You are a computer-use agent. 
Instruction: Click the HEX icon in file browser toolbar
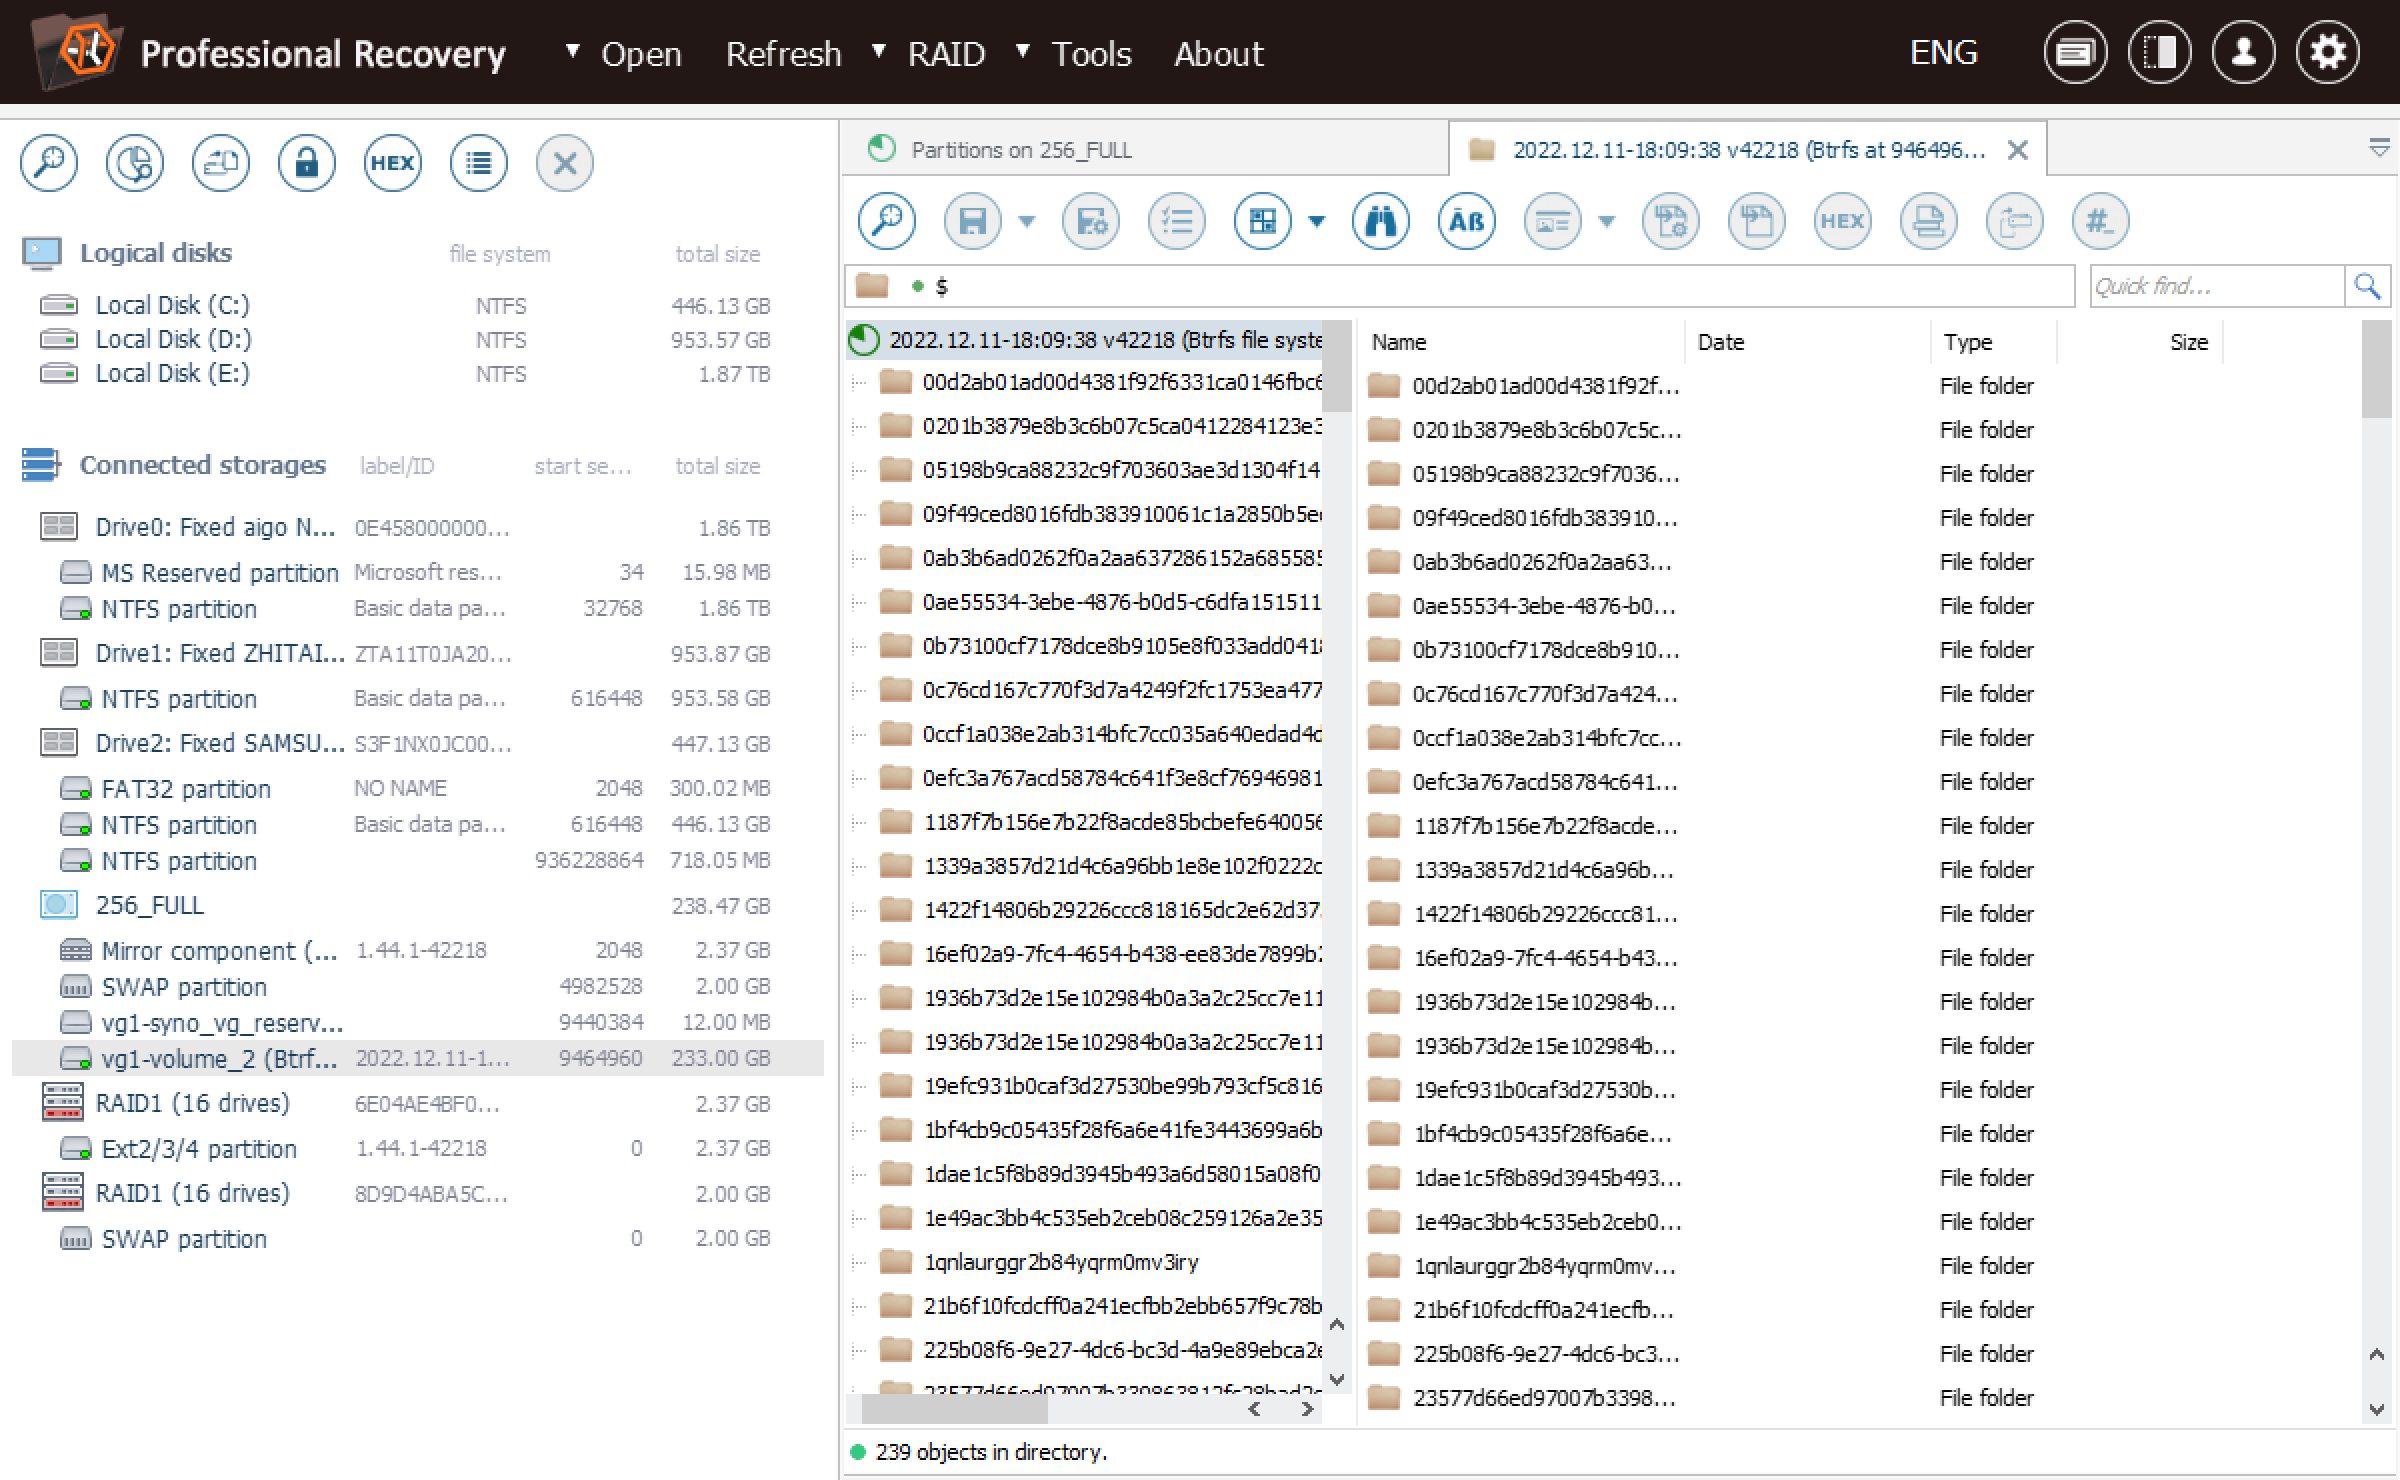click(x=1843, y=221)
